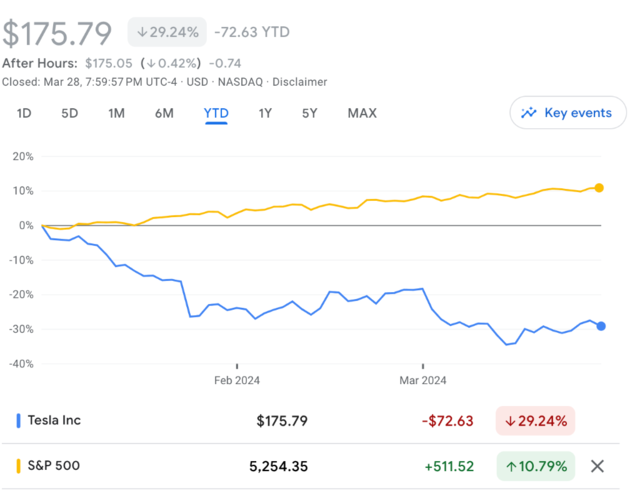Click the red 29.24% Tesla change badge
Viewport: 640px width, 493px height.
(536, 421)
